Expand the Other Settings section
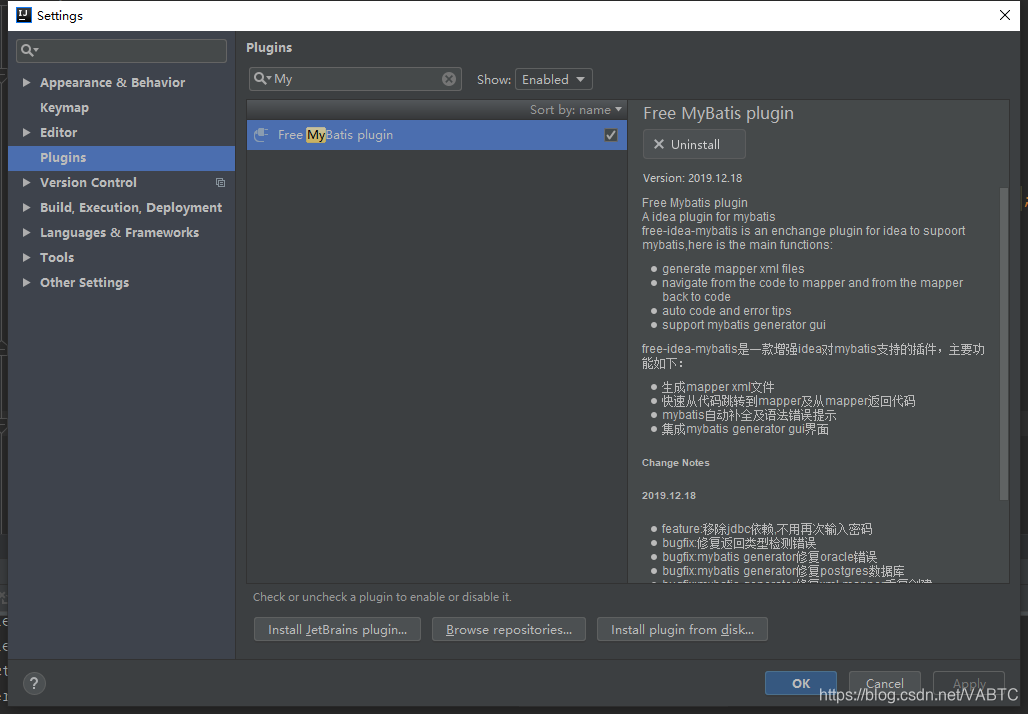Screen dimensions: 1028x714 (26, 282)
